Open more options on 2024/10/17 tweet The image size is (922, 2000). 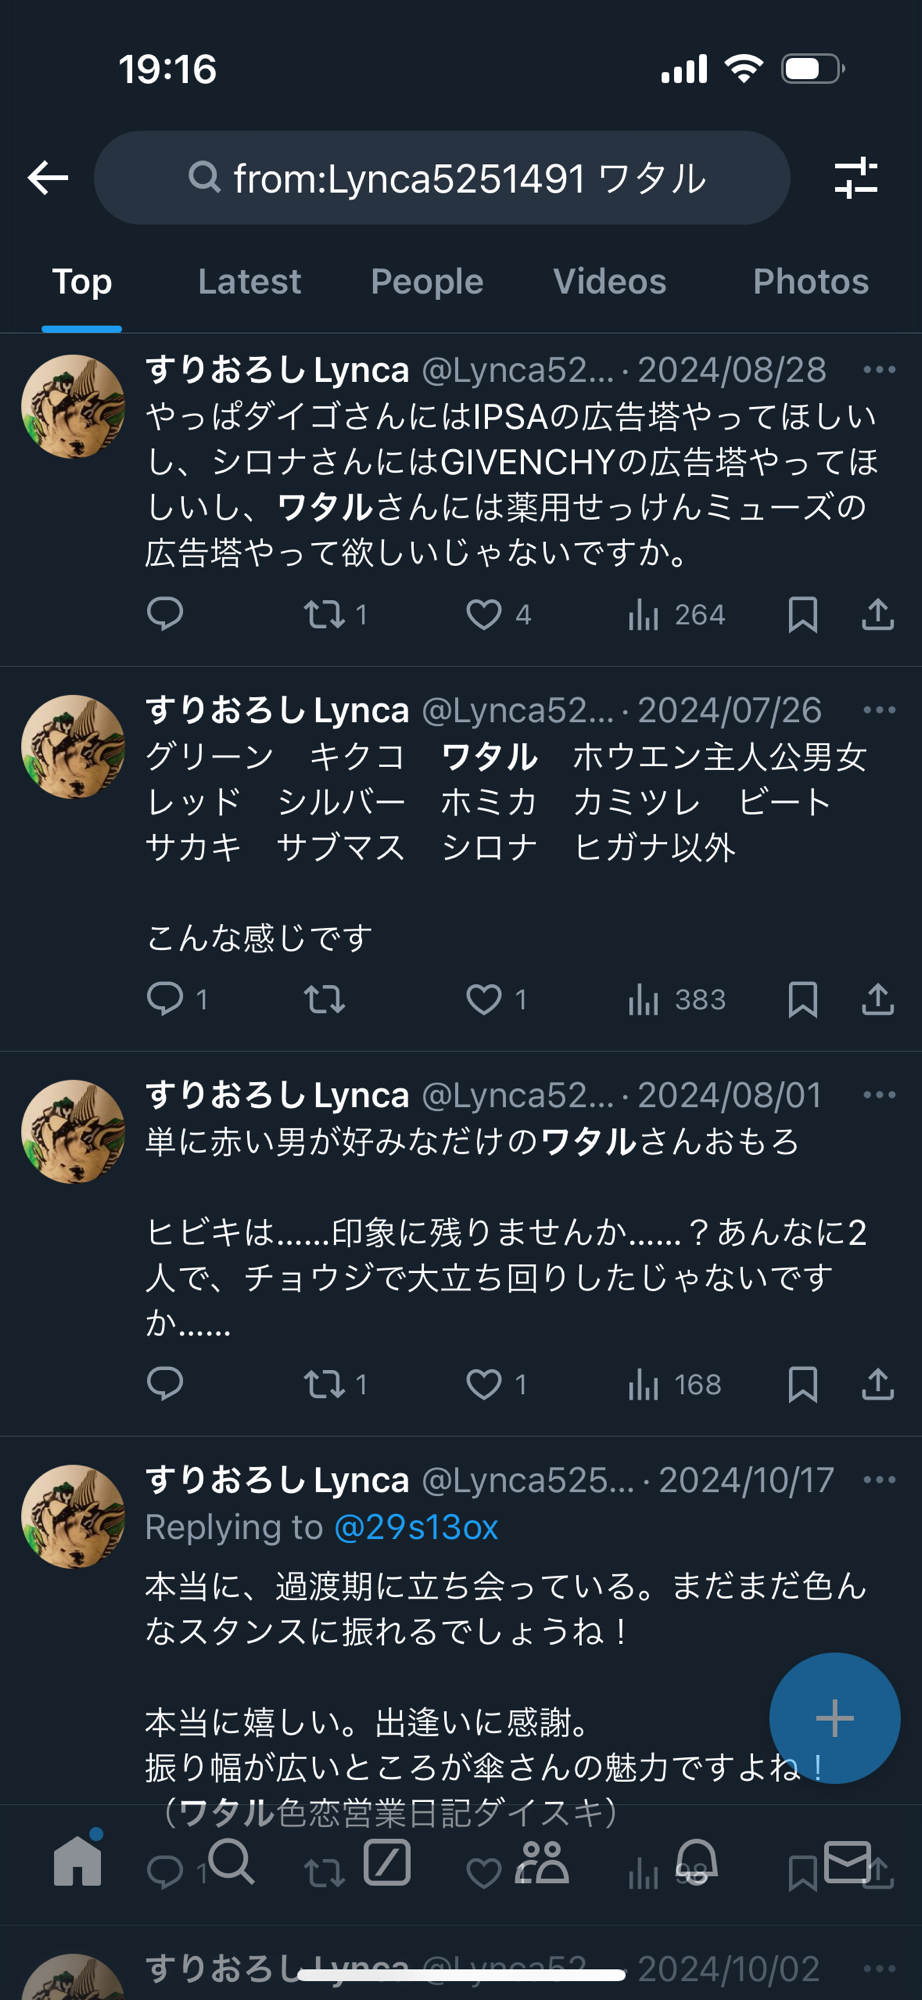click(879, 1480)
